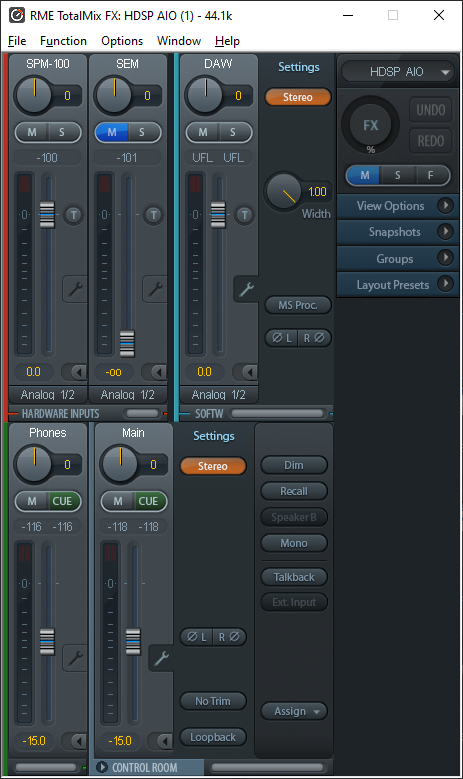Click the SEM channel fader handle
463x779 pixels.
[127, 343]
